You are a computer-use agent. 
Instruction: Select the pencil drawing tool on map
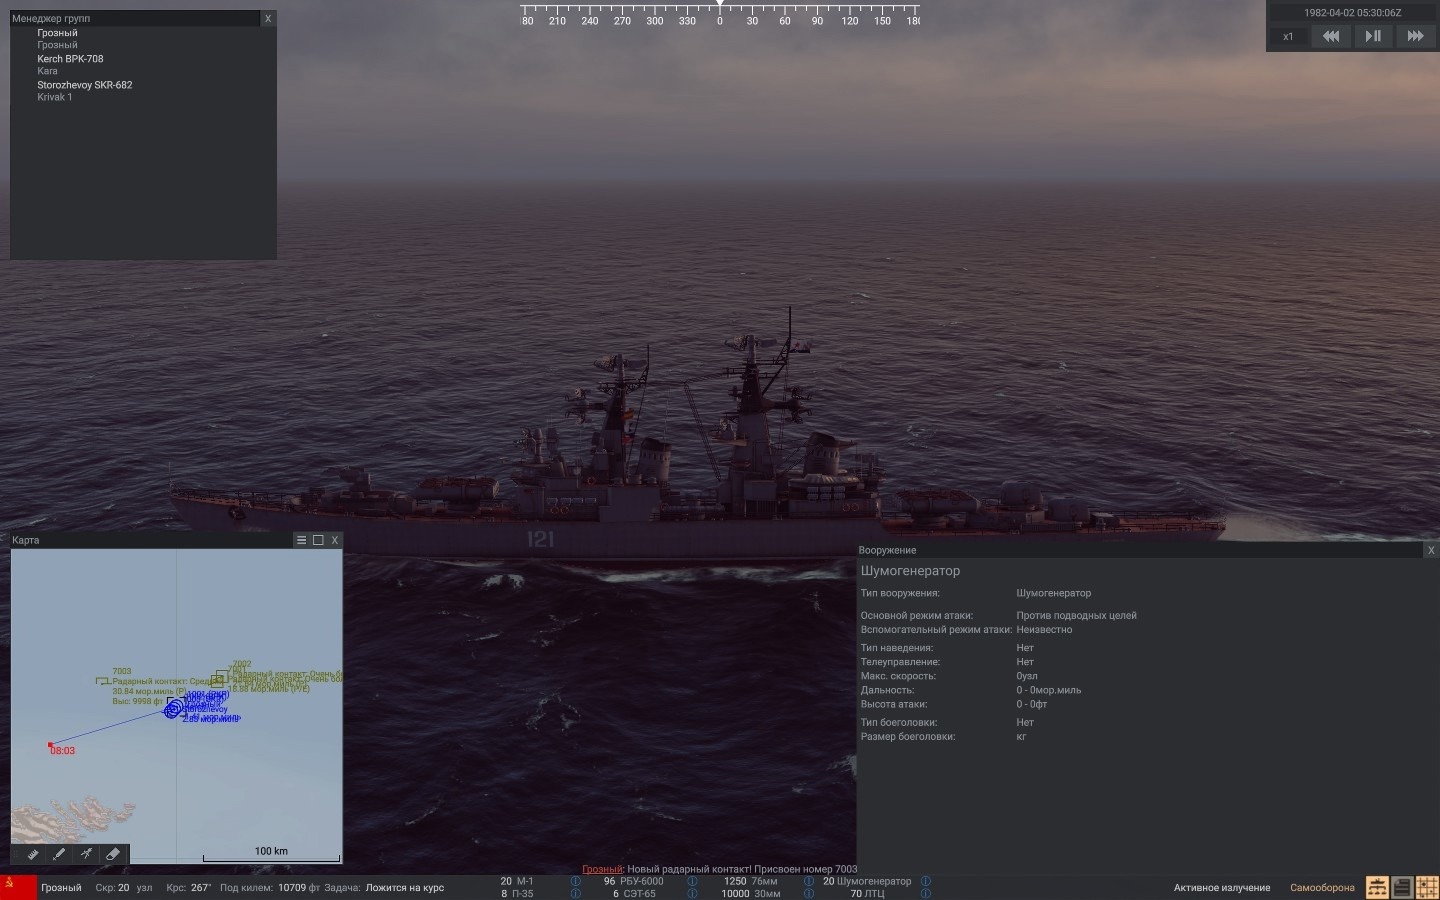point(59,854)
